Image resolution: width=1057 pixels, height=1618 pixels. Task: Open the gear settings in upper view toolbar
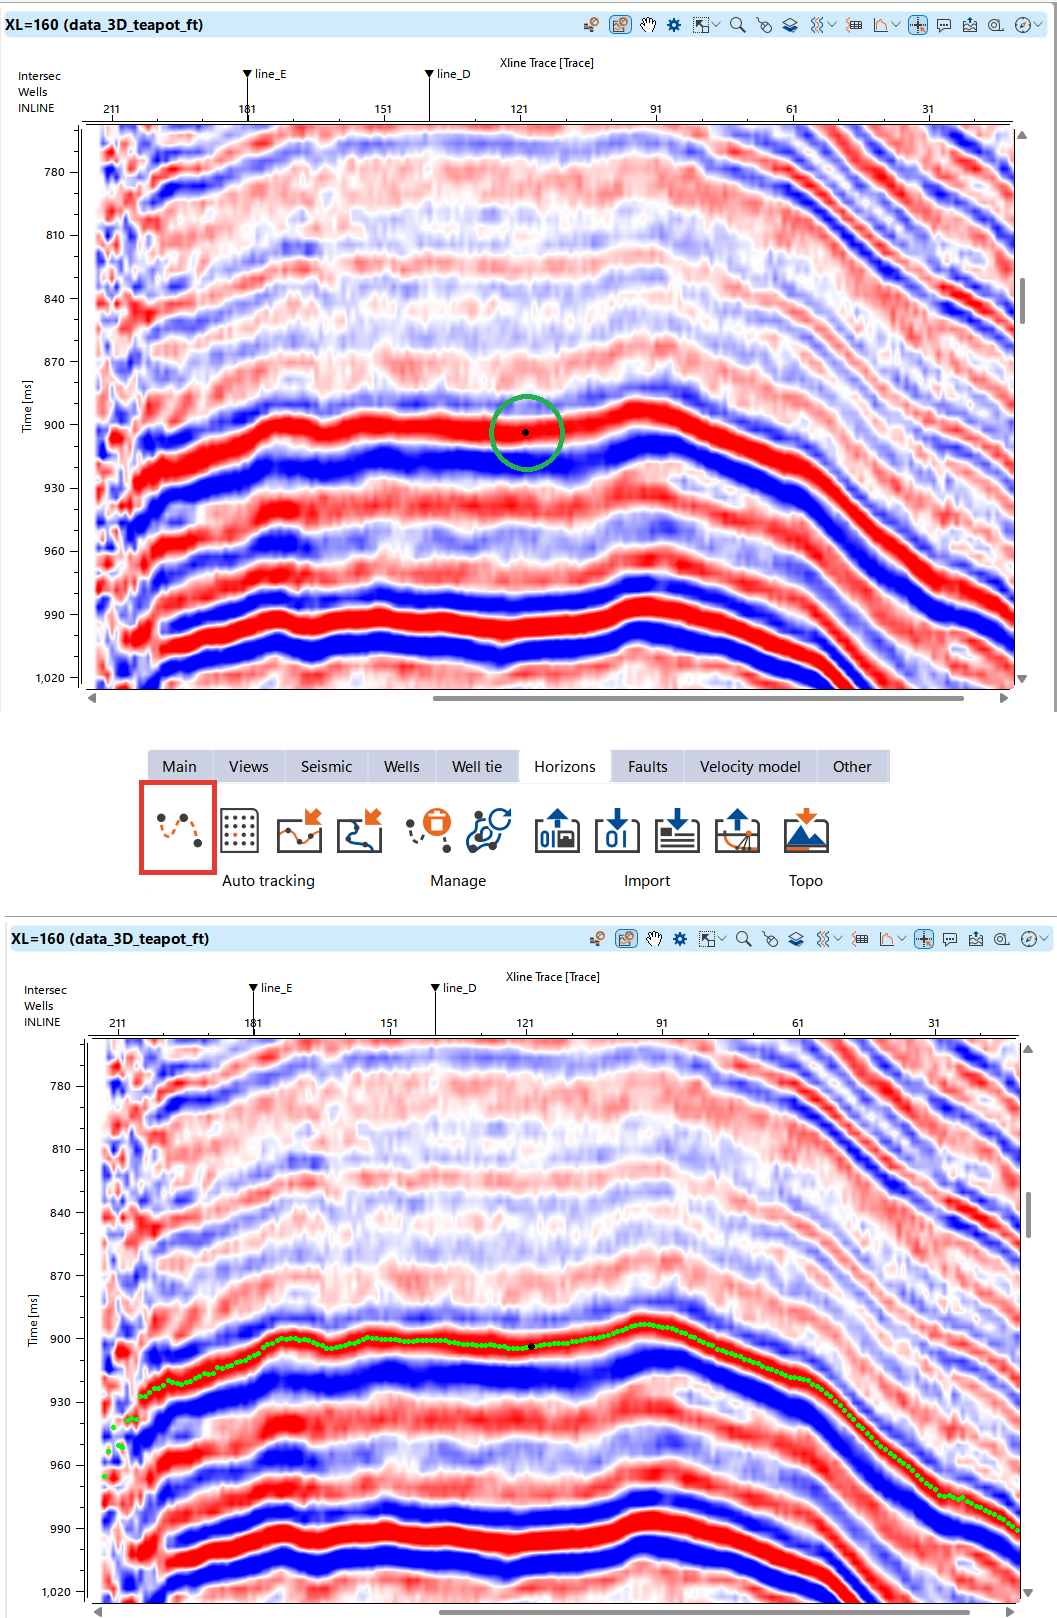coord(674,25)
